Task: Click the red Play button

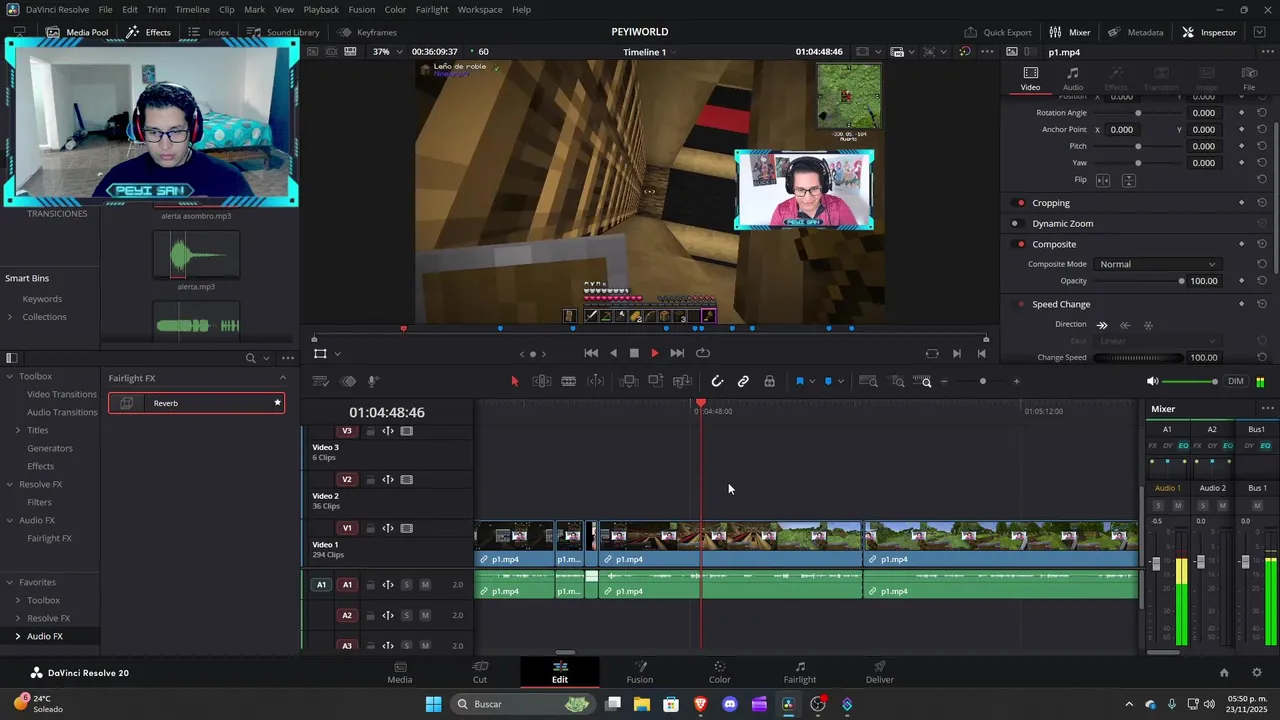Action: [x=655, y=353]
